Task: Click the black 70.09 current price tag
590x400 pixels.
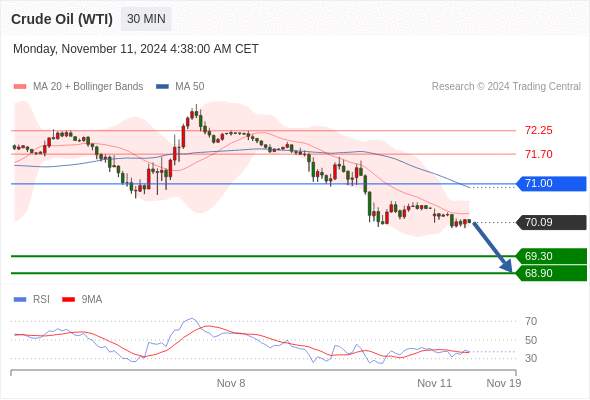Action: click(551, 222)
